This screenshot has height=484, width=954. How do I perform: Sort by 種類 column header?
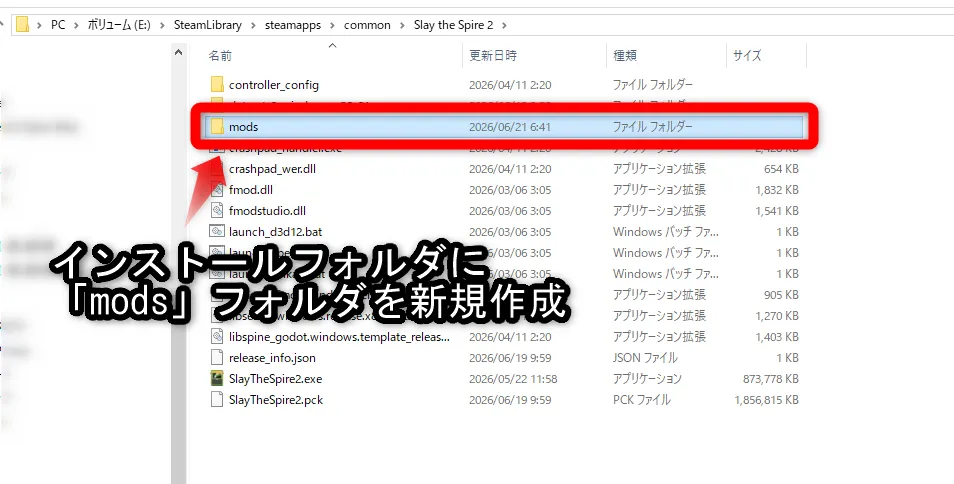625,56
